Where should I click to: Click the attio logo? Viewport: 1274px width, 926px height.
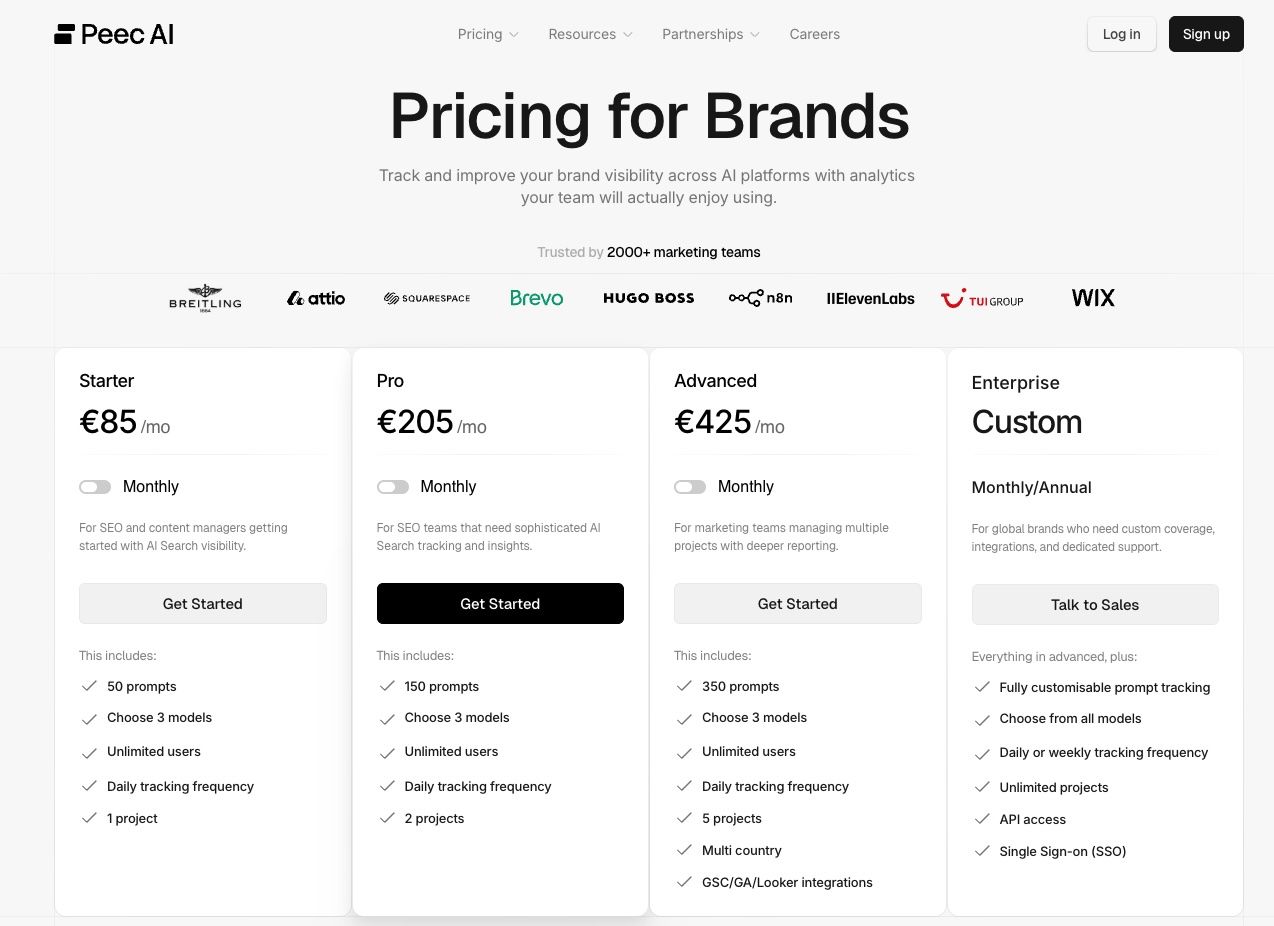click(315, 297)
